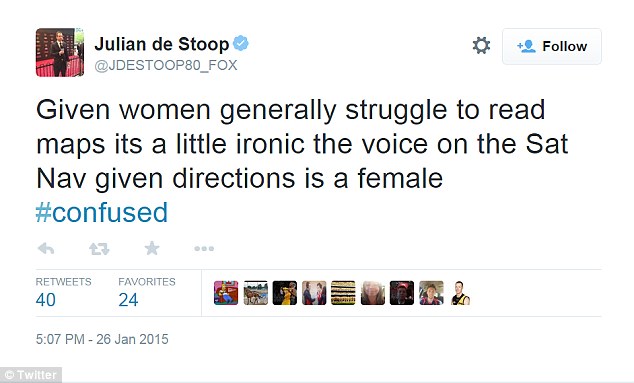Click the horse avatar thumbnail

tap(256, 293)
